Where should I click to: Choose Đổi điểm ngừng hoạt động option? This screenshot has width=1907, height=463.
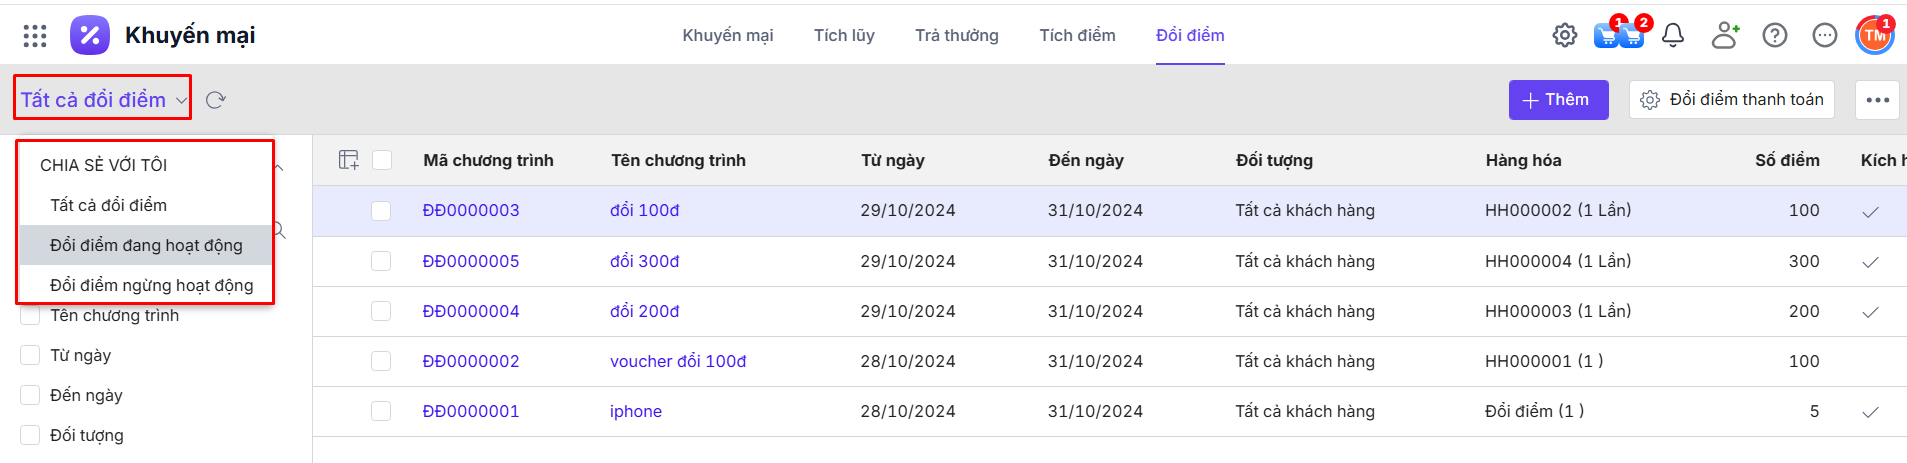151,285
